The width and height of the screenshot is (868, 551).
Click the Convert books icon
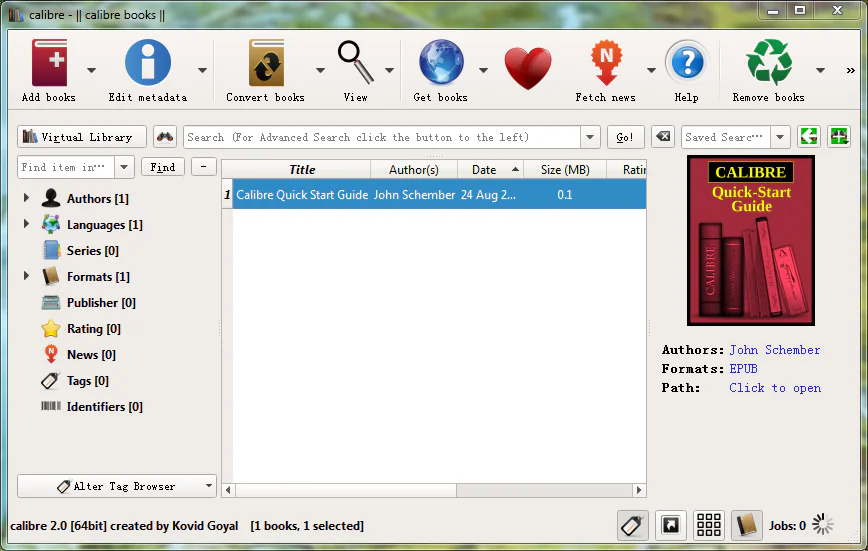click(x=265, y=63)
